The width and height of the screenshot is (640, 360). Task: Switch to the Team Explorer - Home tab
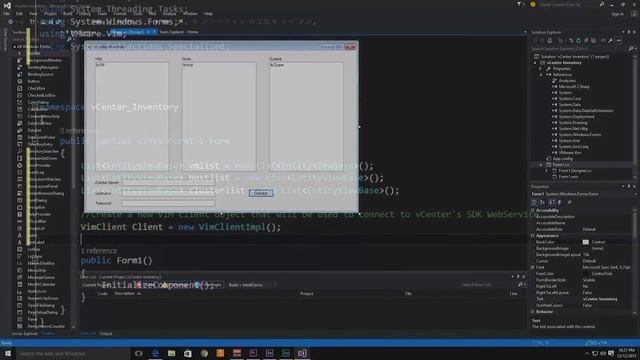click(178, 32)
